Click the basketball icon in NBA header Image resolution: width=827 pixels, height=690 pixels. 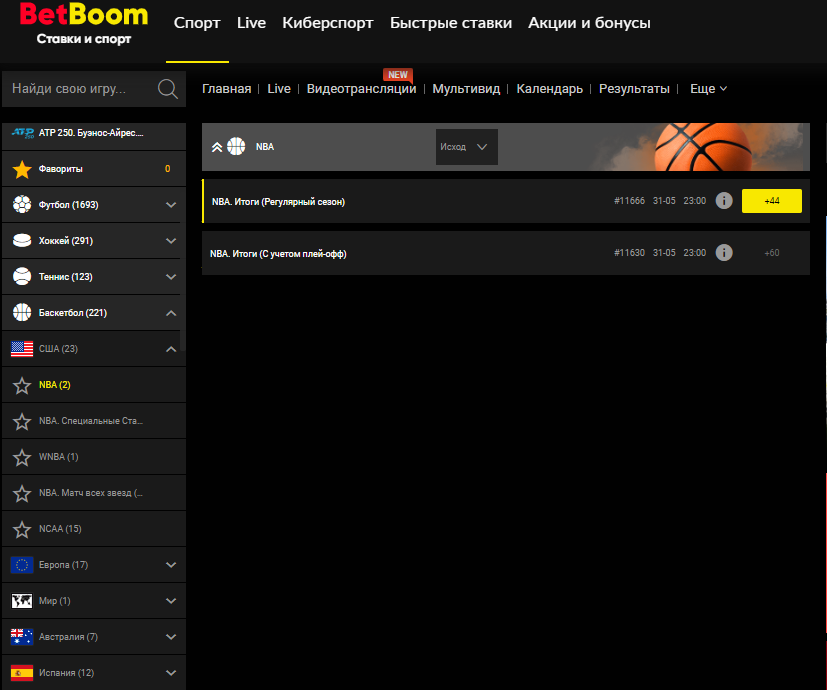point(236,147)
